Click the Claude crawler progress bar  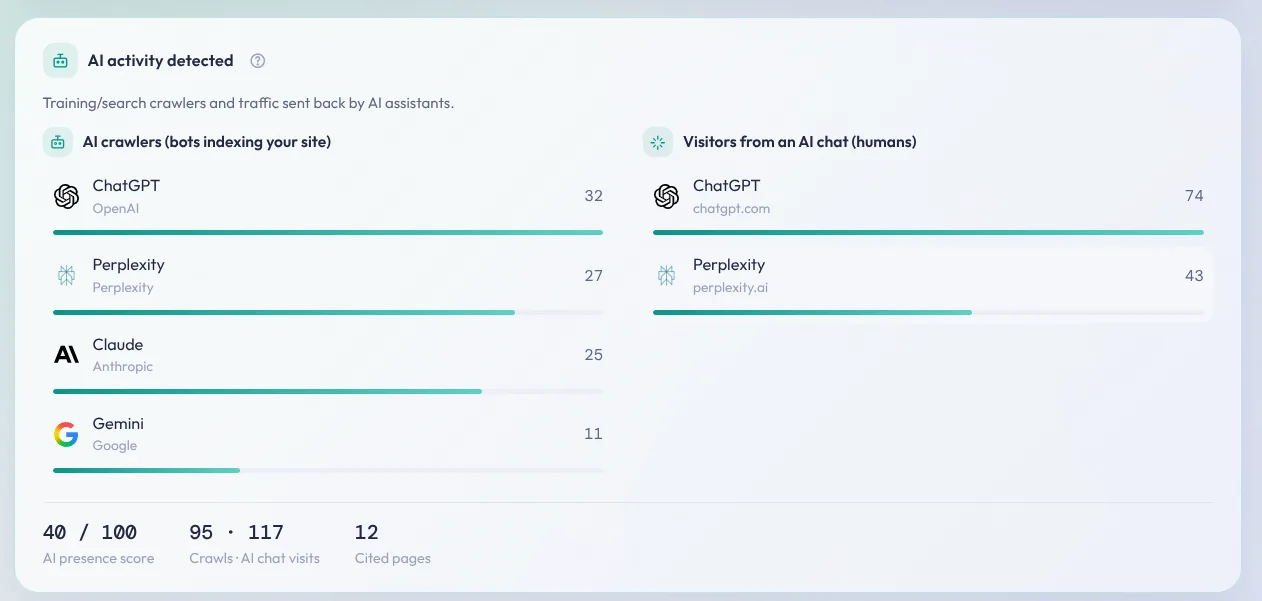click(x=328, y=391)
